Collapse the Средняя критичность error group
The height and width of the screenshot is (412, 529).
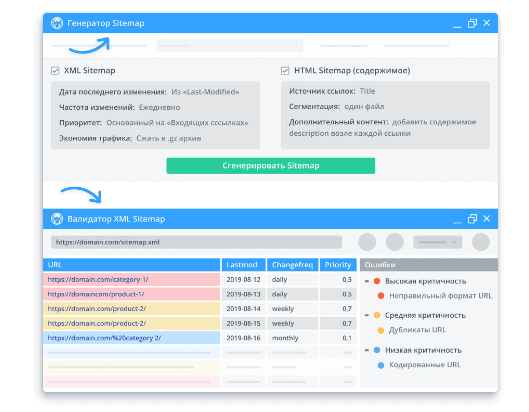(367, 315)
